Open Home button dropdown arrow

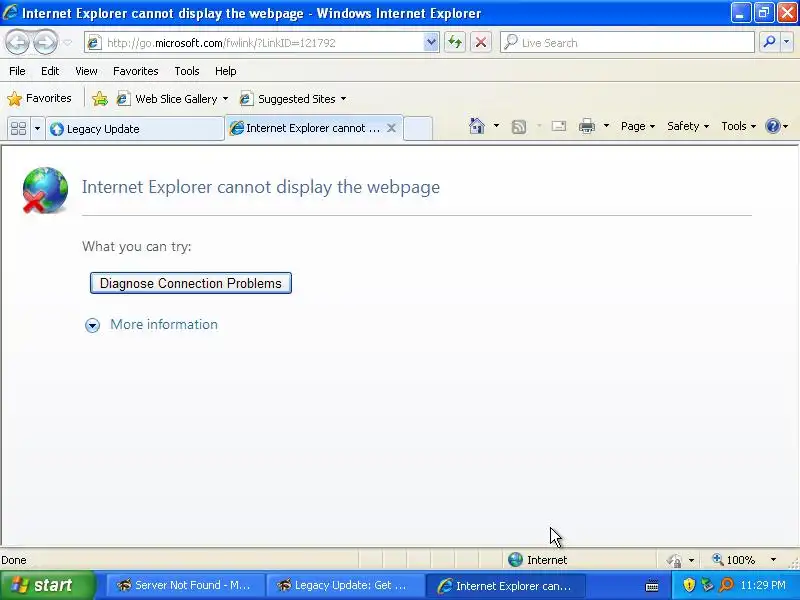[x=496, y=126]
